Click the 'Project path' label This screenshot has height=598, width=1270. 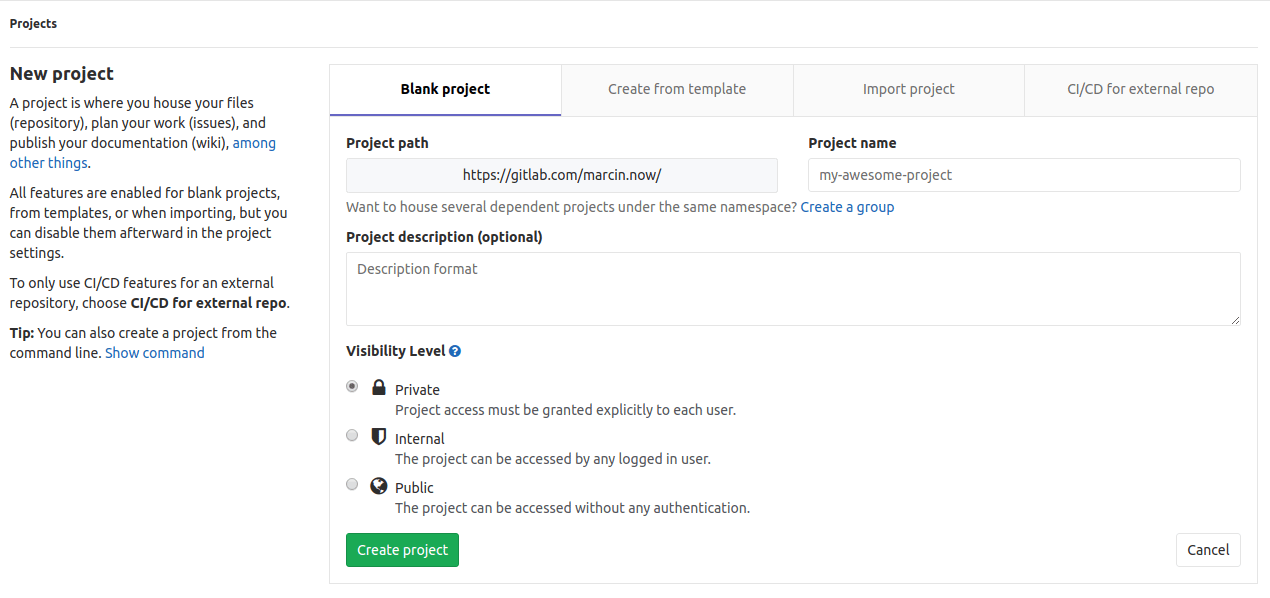(x=387, y=143)
